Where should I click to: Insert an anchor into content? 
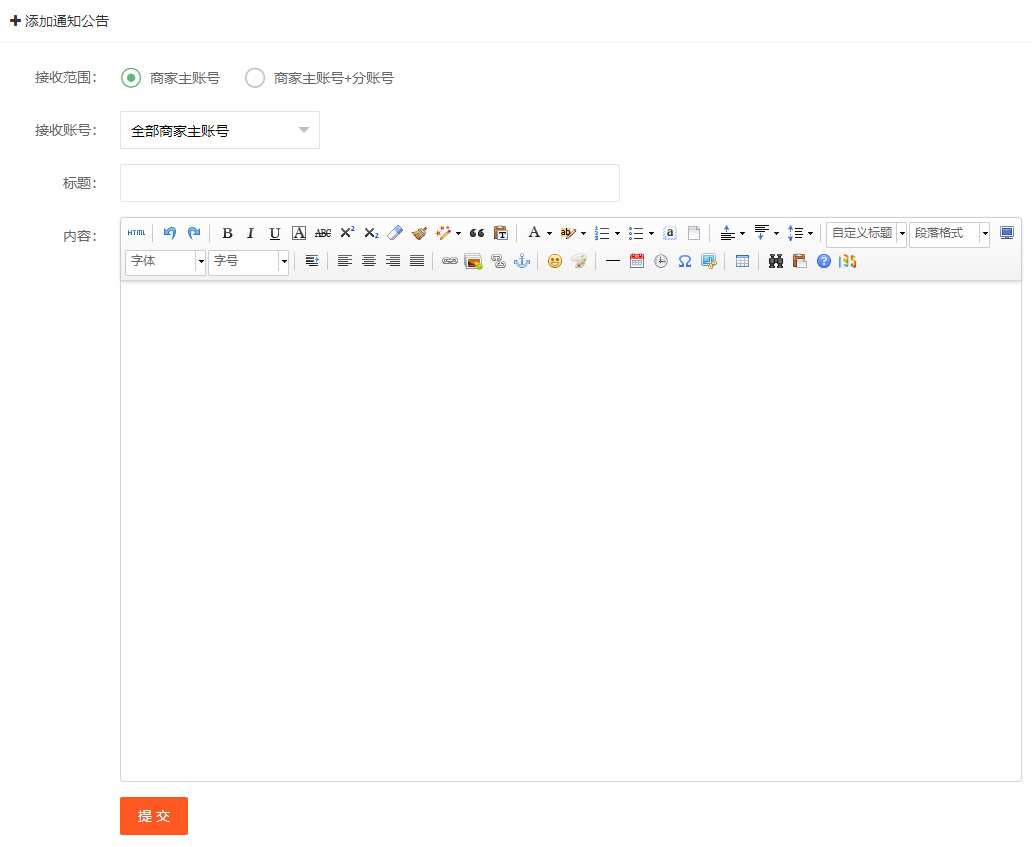tap(521, 261)
